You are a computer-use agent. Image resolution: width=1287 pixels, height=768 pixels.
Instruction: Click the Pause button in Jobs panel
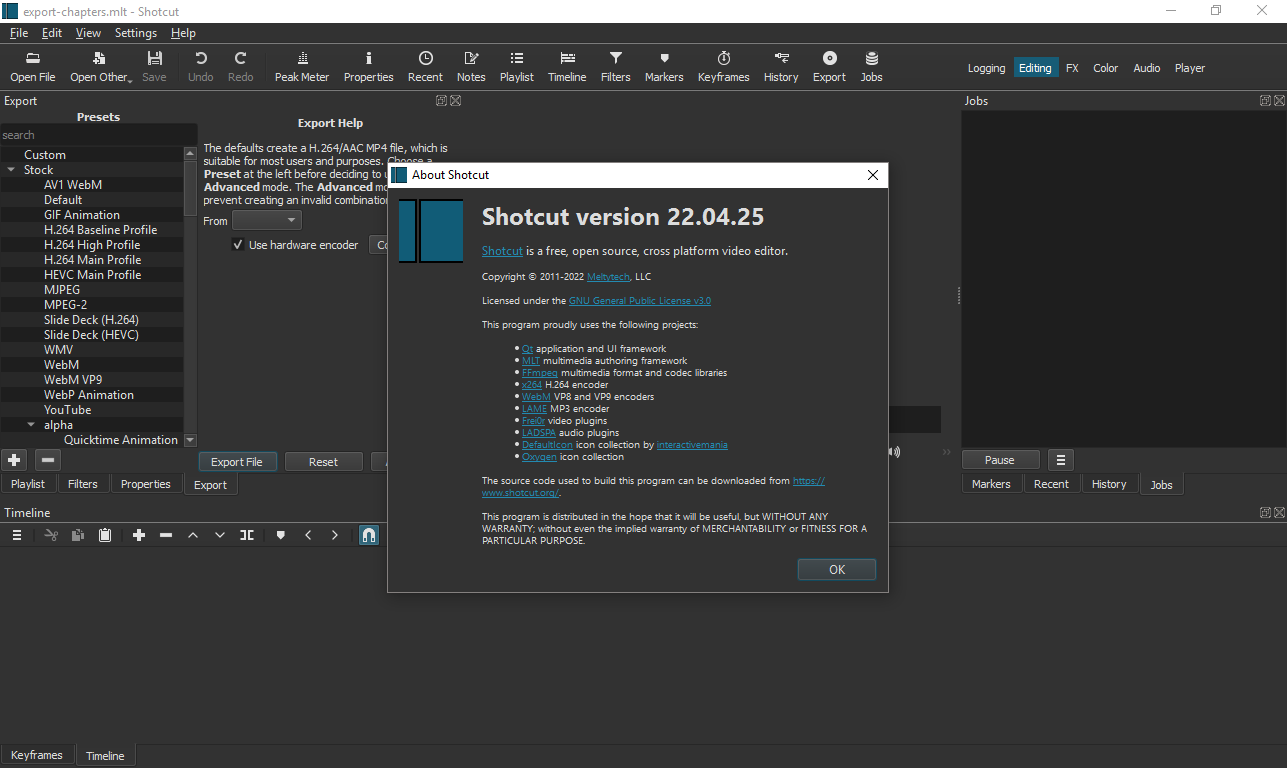click(x=999, y=460)
